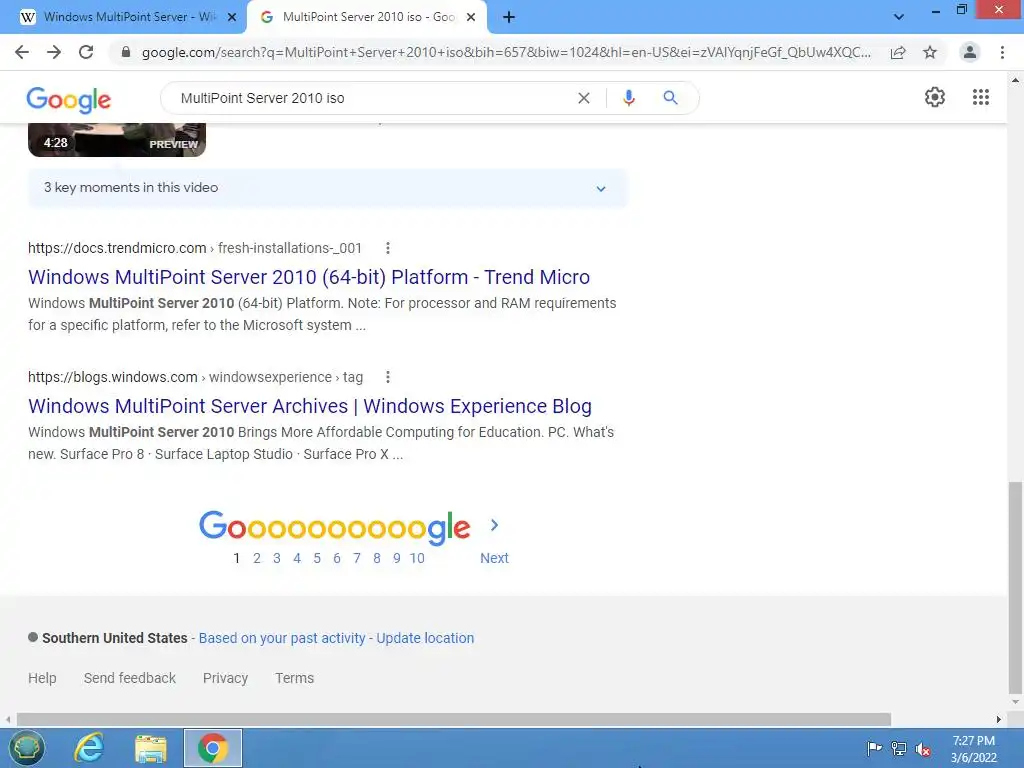Open the Chrome three-dot menu

[1002, 52]
